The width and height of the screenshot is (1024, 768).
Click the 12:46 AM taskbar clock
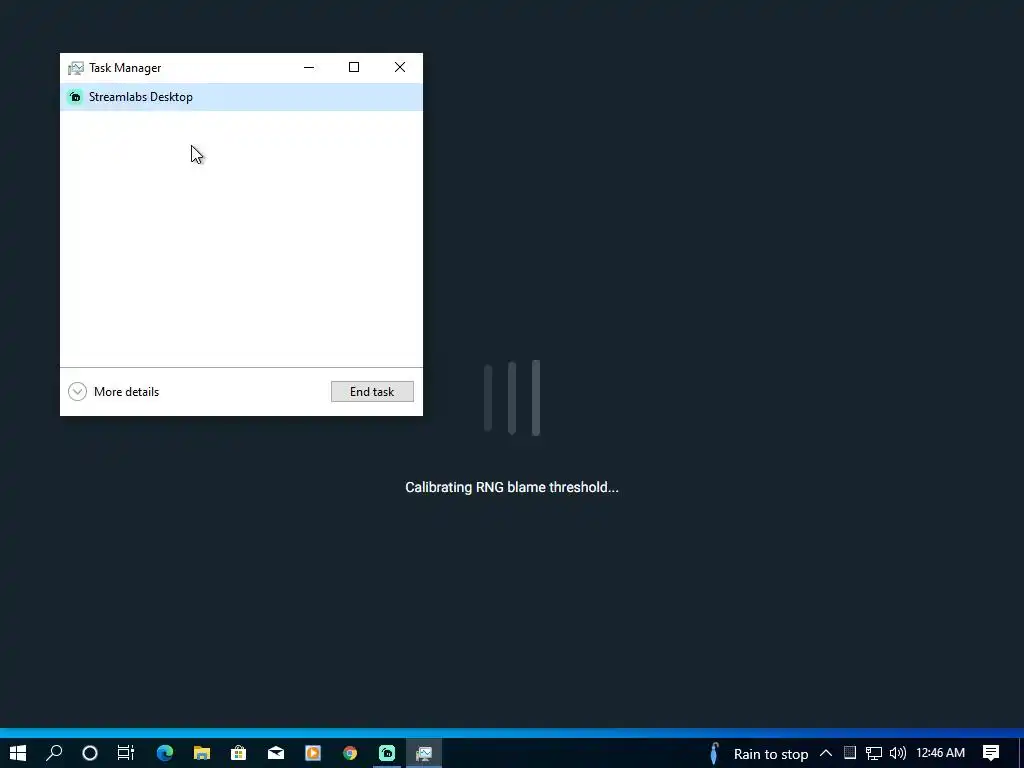(x=940, y=753)
